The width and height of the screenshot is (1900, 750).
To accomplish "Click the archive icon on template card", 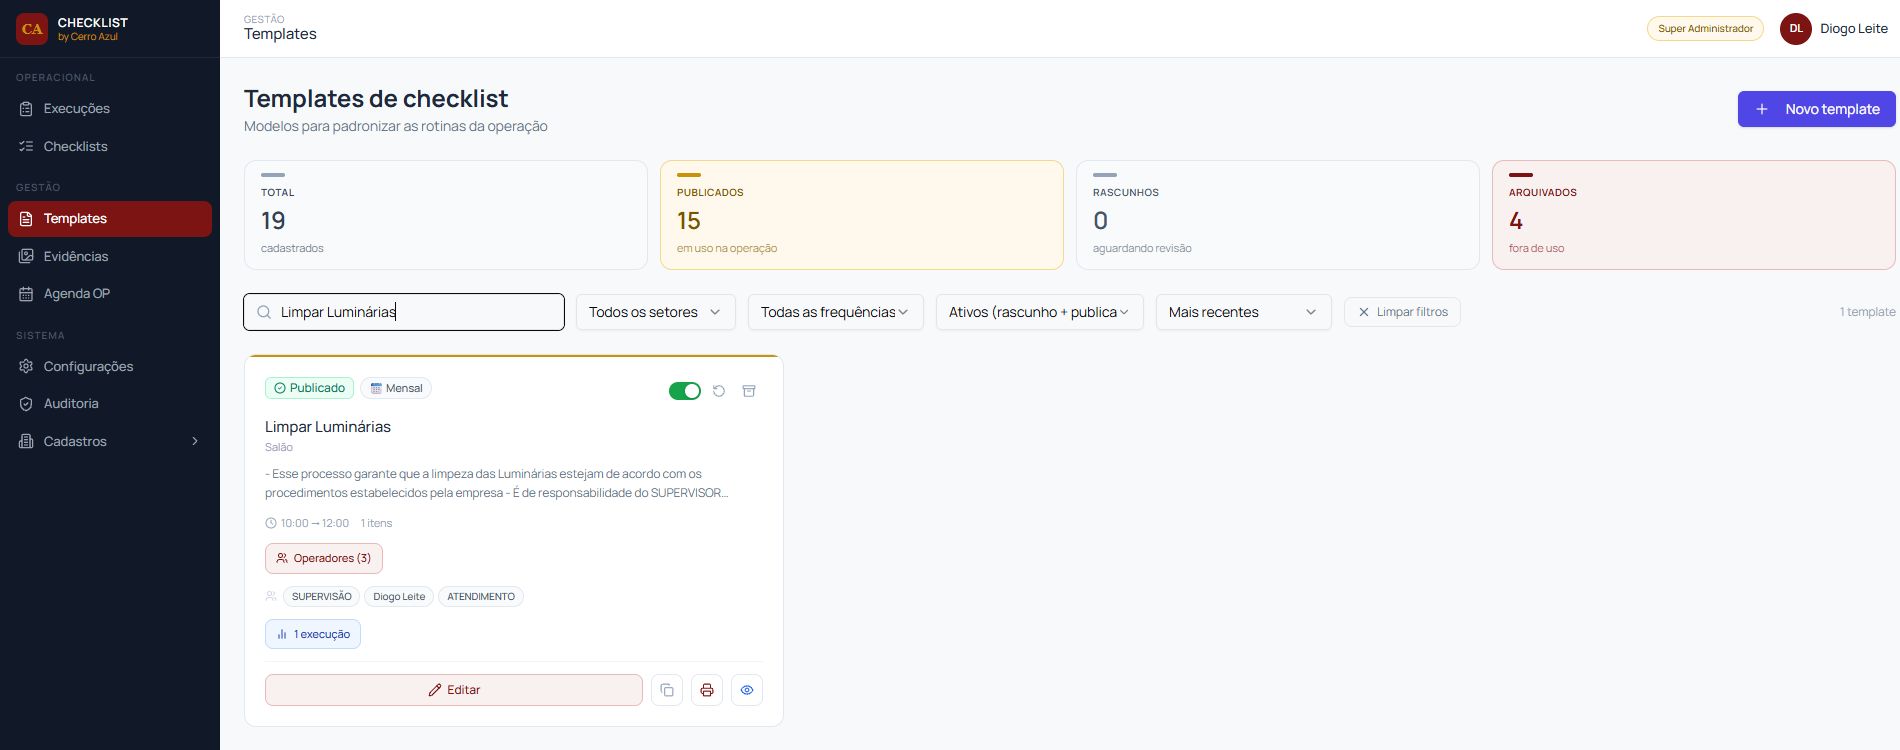I will pos(749,391).
